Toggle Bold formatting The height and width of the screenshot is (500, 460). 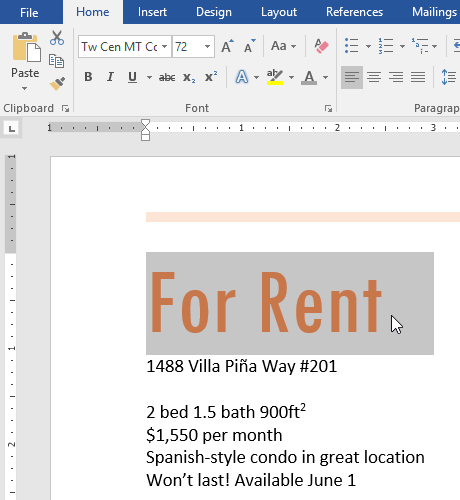click(x=88, y=77)
